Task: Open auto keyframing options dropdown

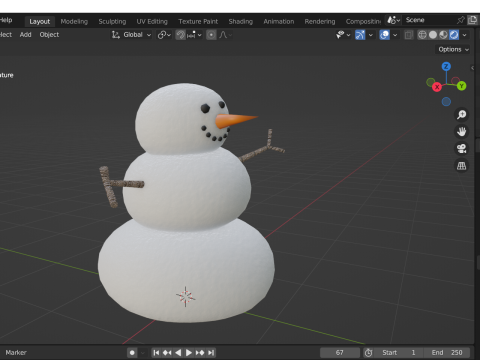Action: [x=143, y=353]
